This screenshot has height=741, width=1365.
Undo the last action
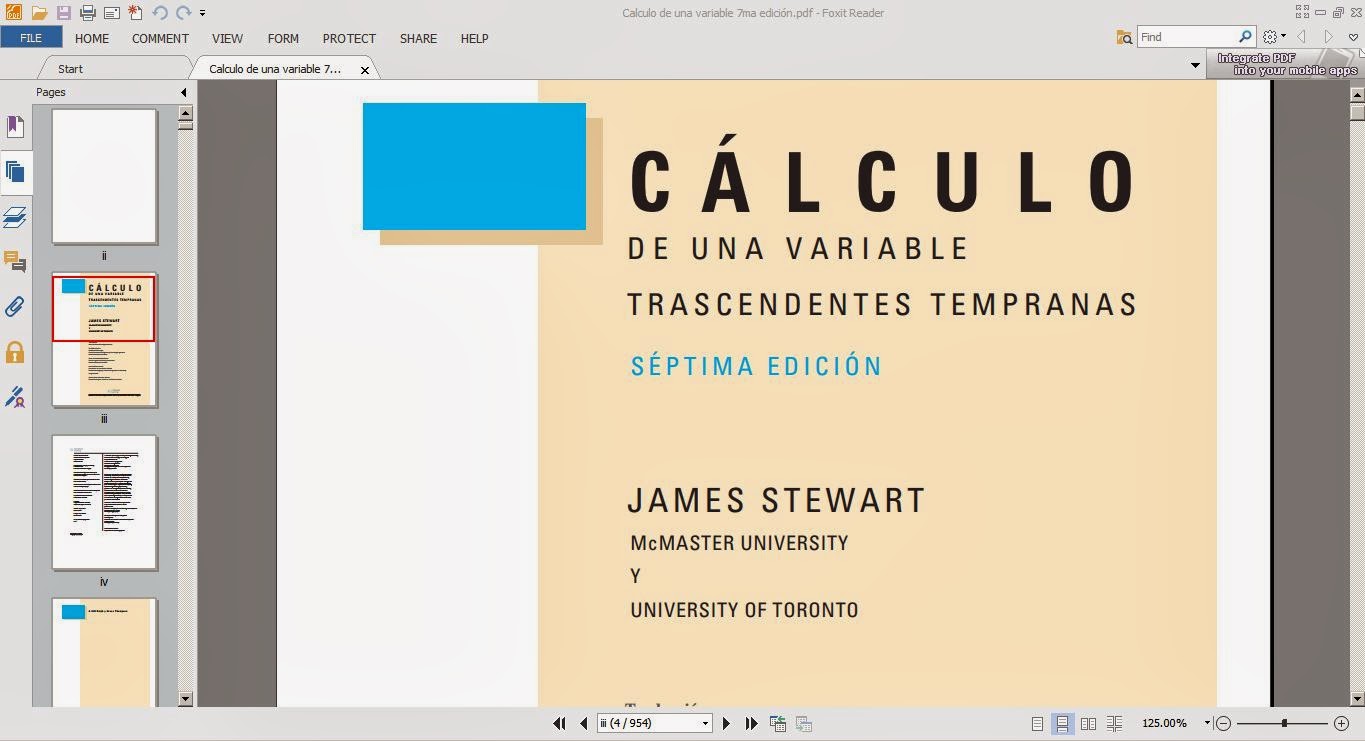point(160,13)
